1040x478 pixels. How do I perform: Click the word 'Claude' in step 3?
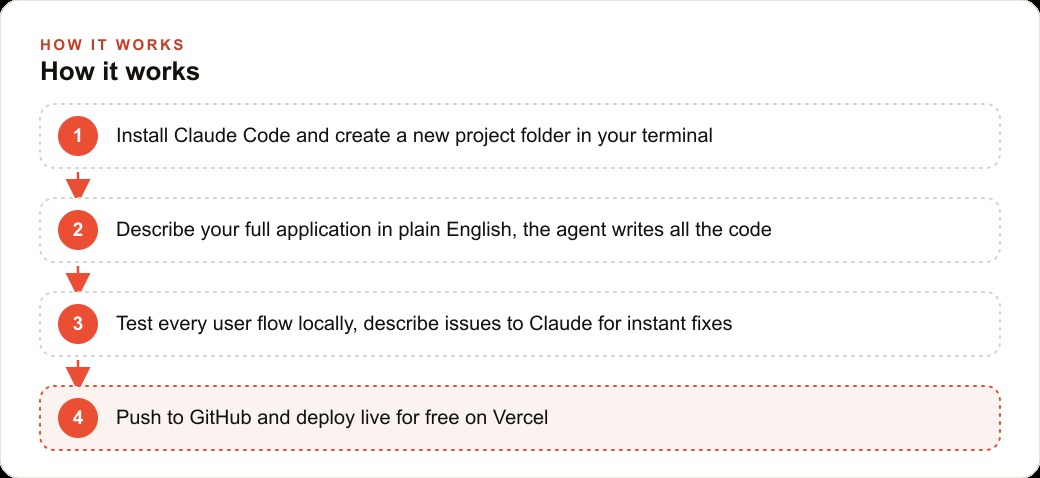(558, 324)
